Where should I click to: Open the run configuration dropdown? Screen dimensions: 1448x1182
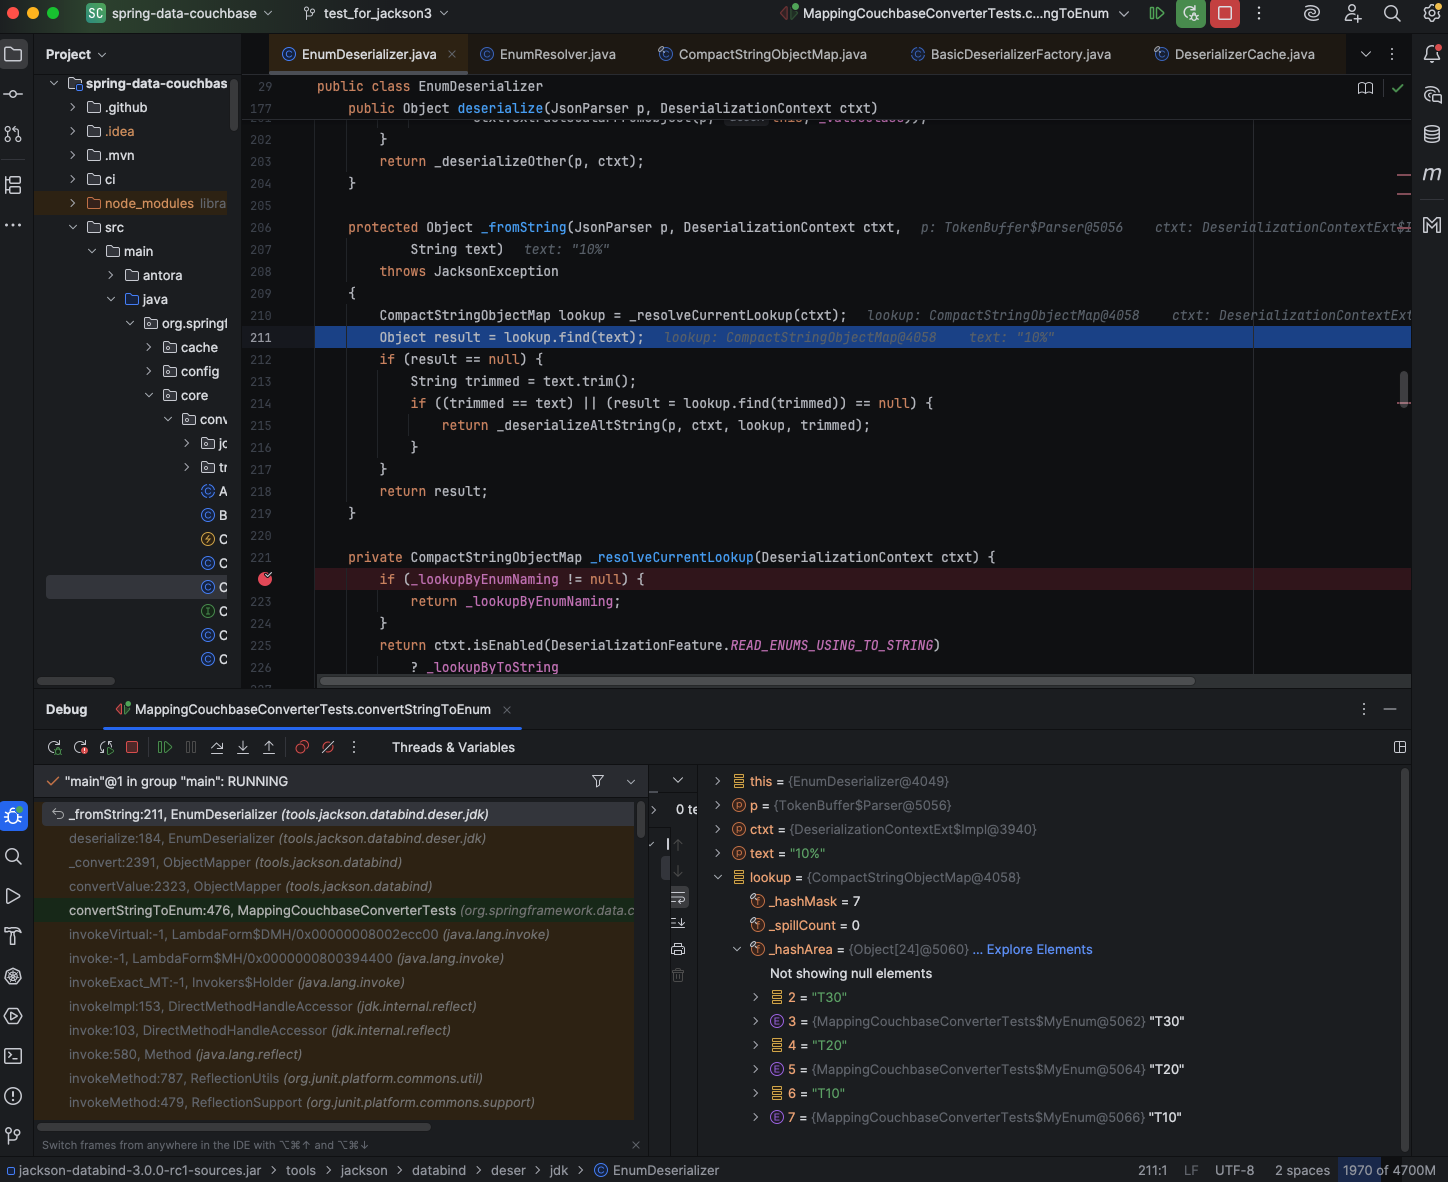pyautogui.click(x=955, y=13)
